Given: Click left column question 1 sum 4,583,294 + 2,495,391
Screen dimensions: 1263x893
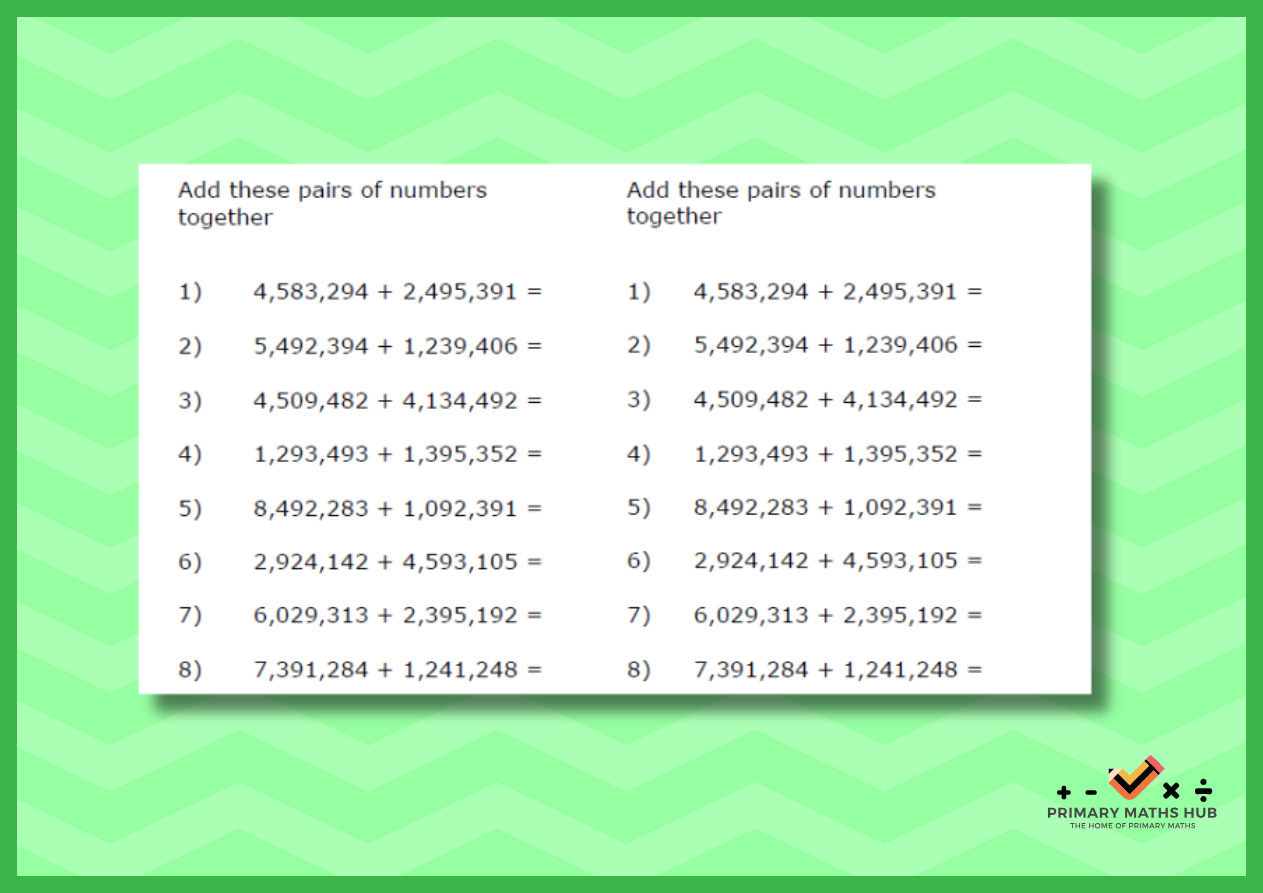Looking at the screenshot, I should (397, 292).
